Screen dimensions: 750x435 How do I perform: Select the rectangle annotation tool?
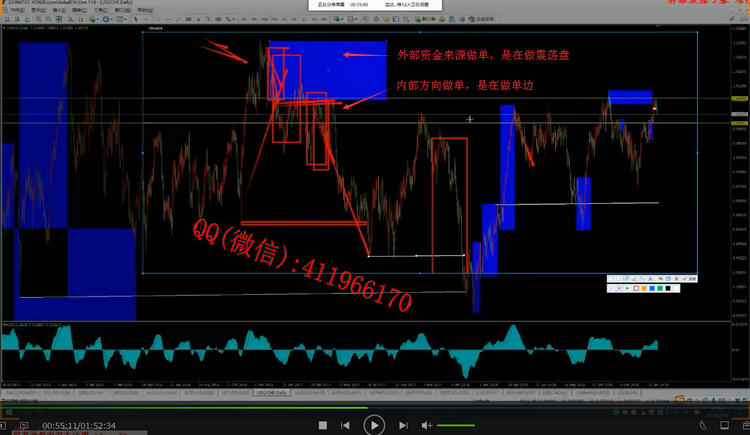click(611, 279)
